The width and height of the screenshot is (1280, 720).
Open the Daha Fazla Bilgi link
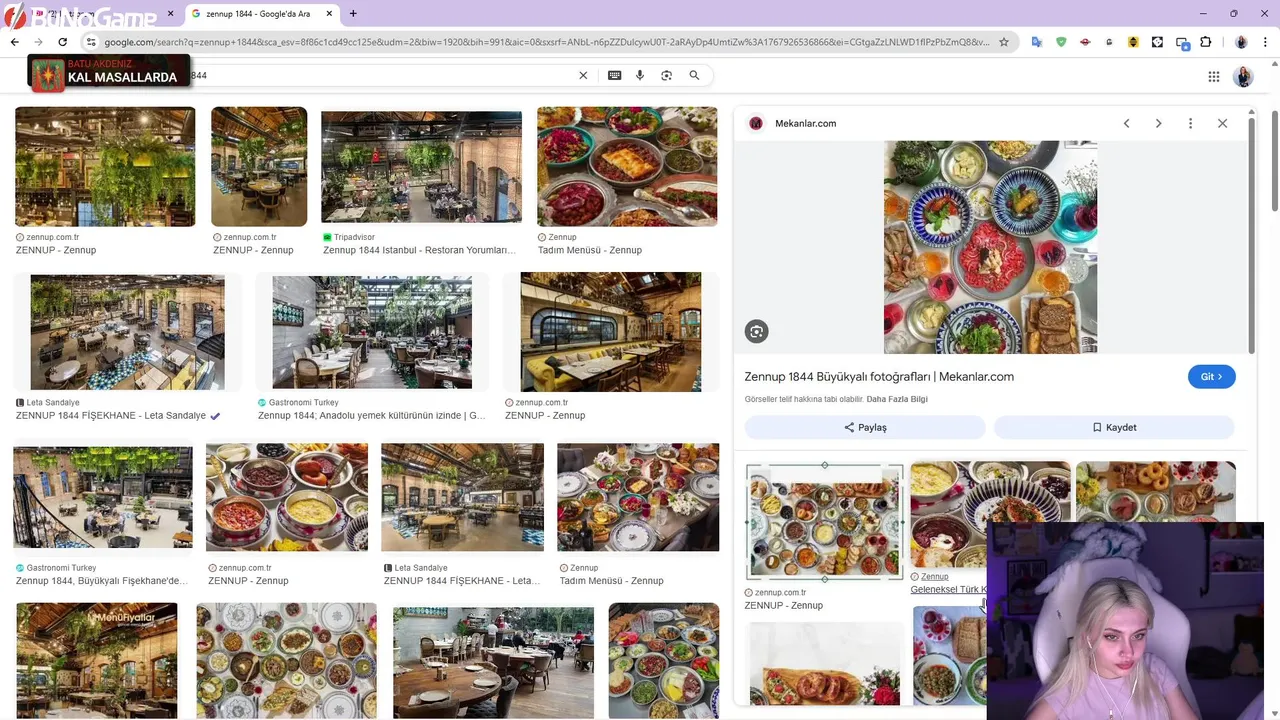pos(897,399)
